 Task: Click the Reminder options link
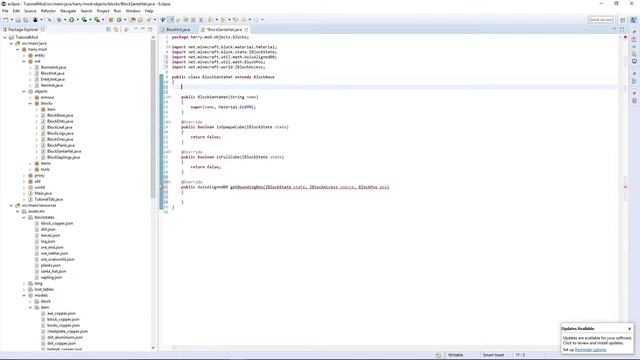[x=590, y=350]
